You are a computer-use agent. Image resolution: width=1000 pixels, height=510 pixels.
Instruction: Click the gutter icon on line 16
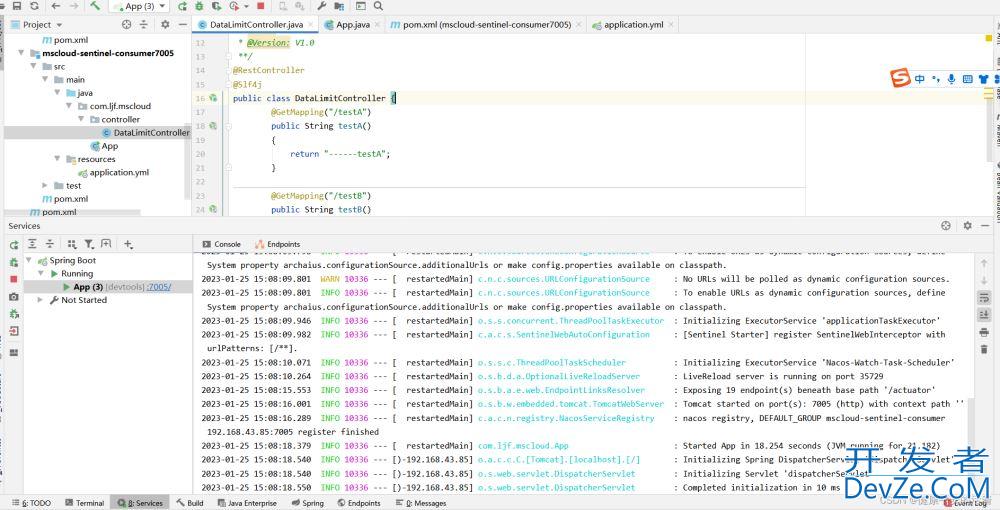pyautogui.click(x=214, y=98)
